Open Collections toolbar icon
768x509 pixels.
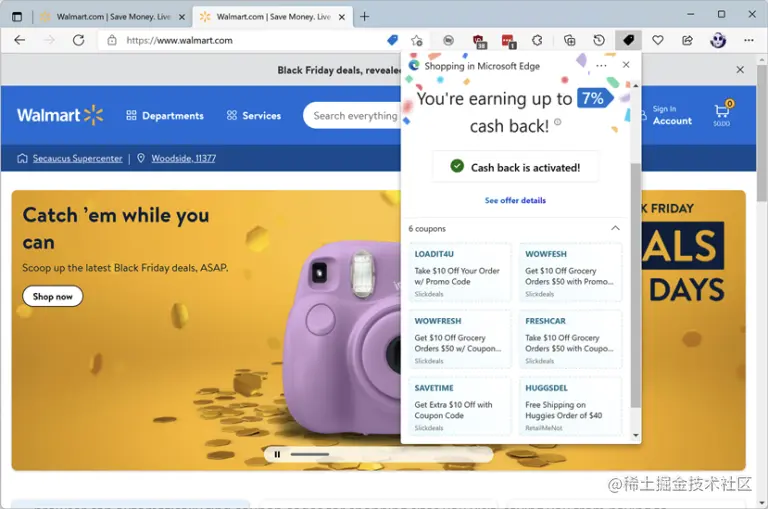coord(569,40)
